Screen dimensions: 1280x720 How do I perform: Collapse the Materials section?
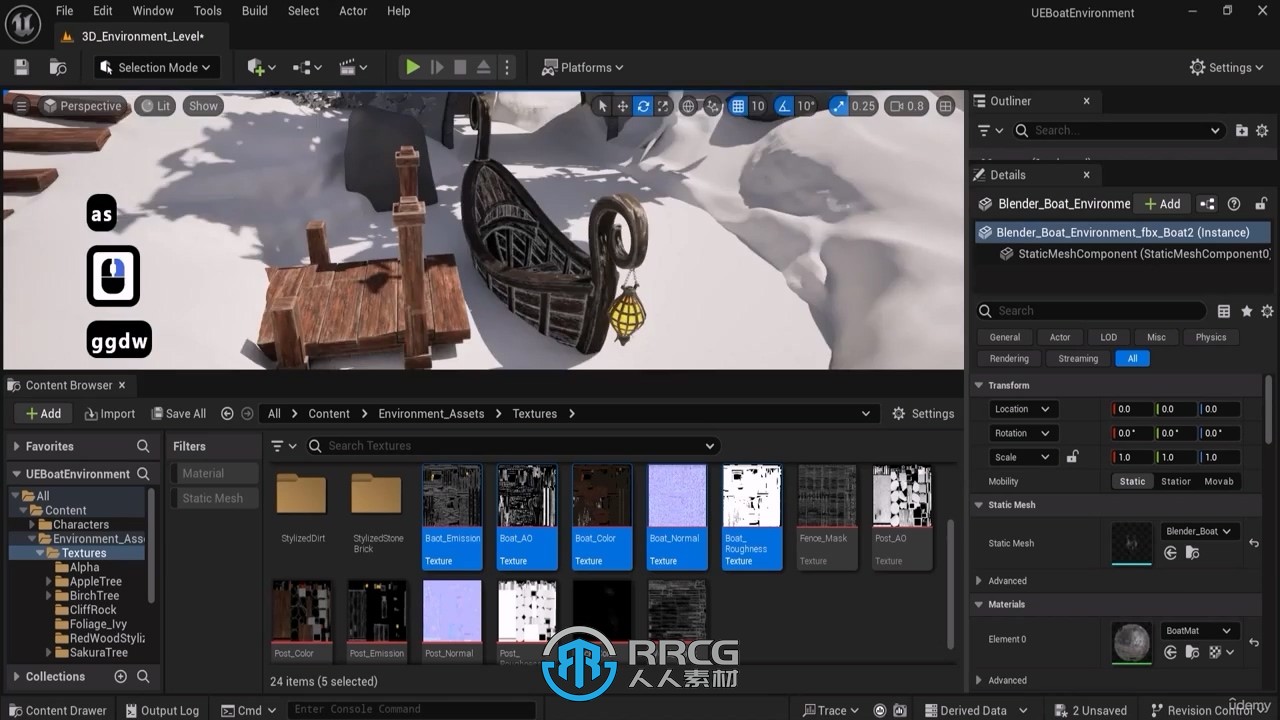click(980, 604)
